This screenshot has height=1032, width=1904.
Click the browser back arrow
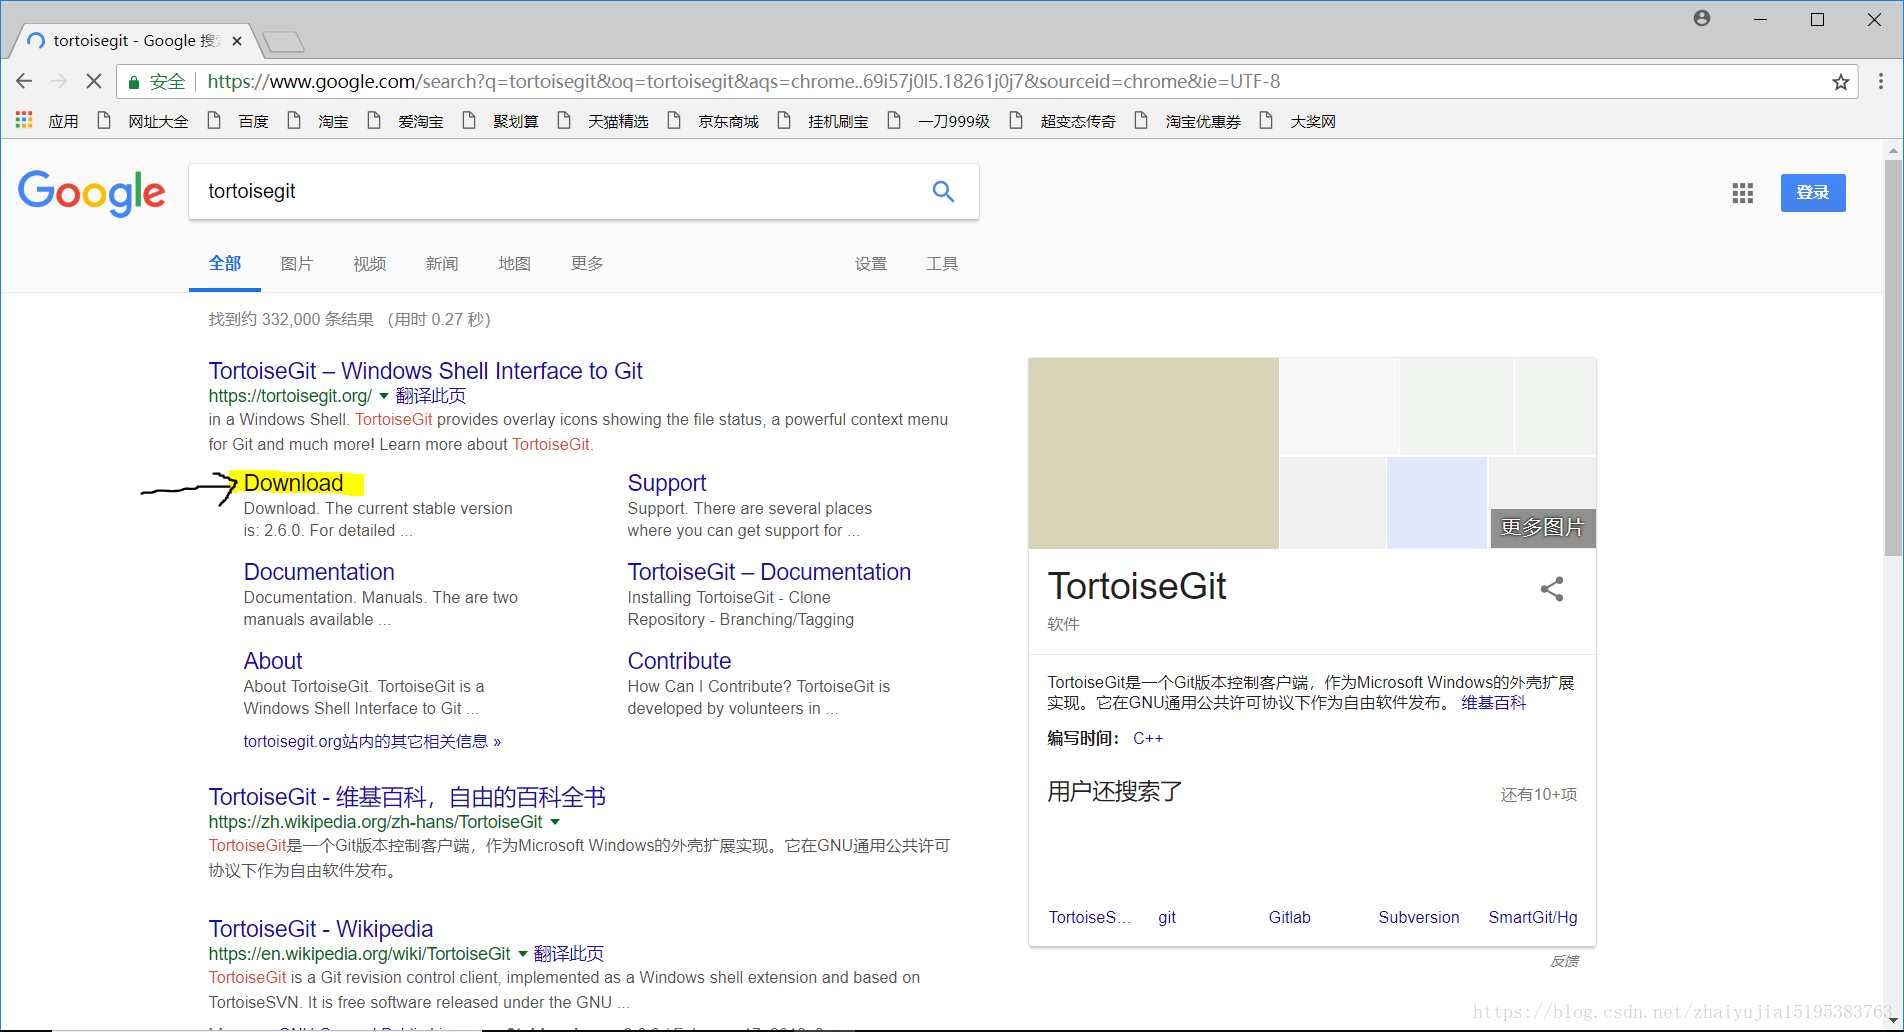25,81
